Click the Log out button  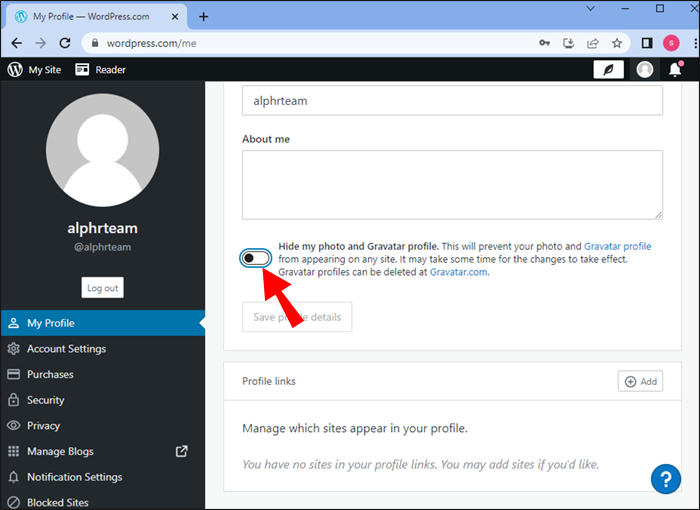click(103, 288)
